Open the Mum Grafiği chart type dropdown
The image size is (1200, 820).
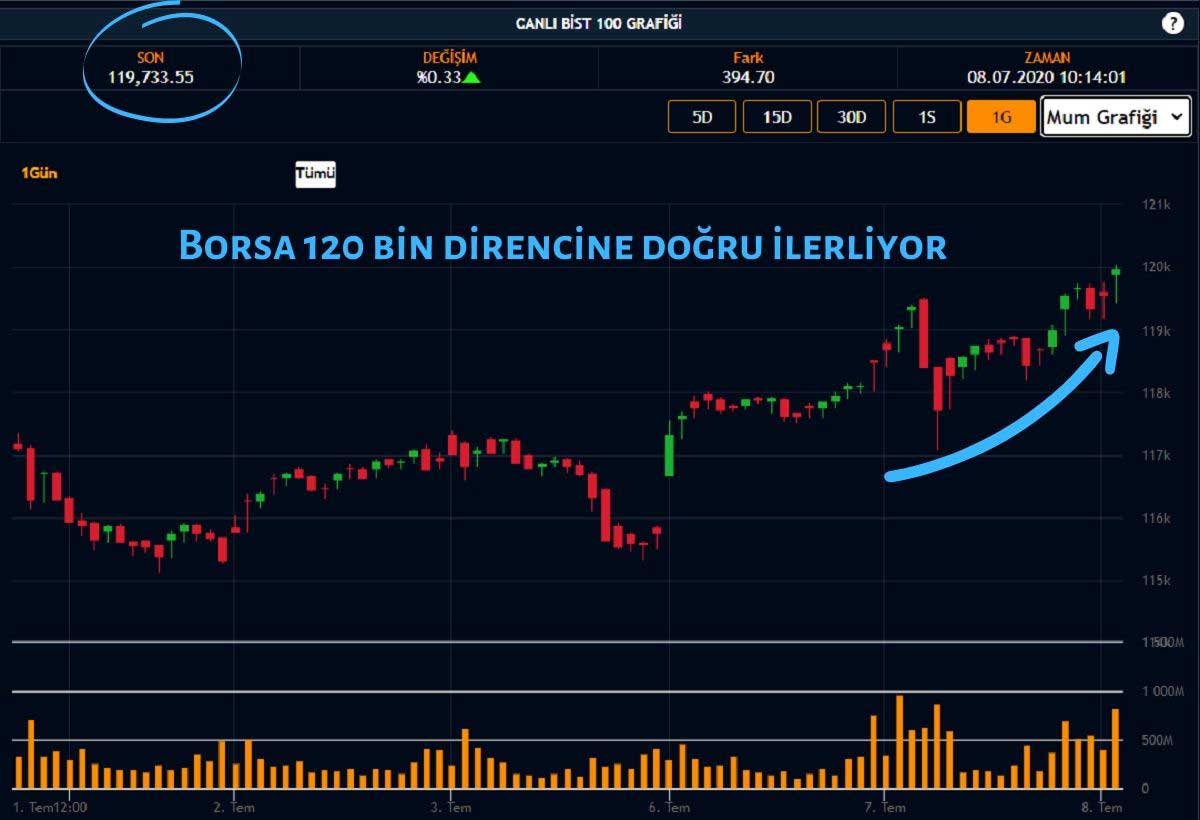[x=1116, y=117]
